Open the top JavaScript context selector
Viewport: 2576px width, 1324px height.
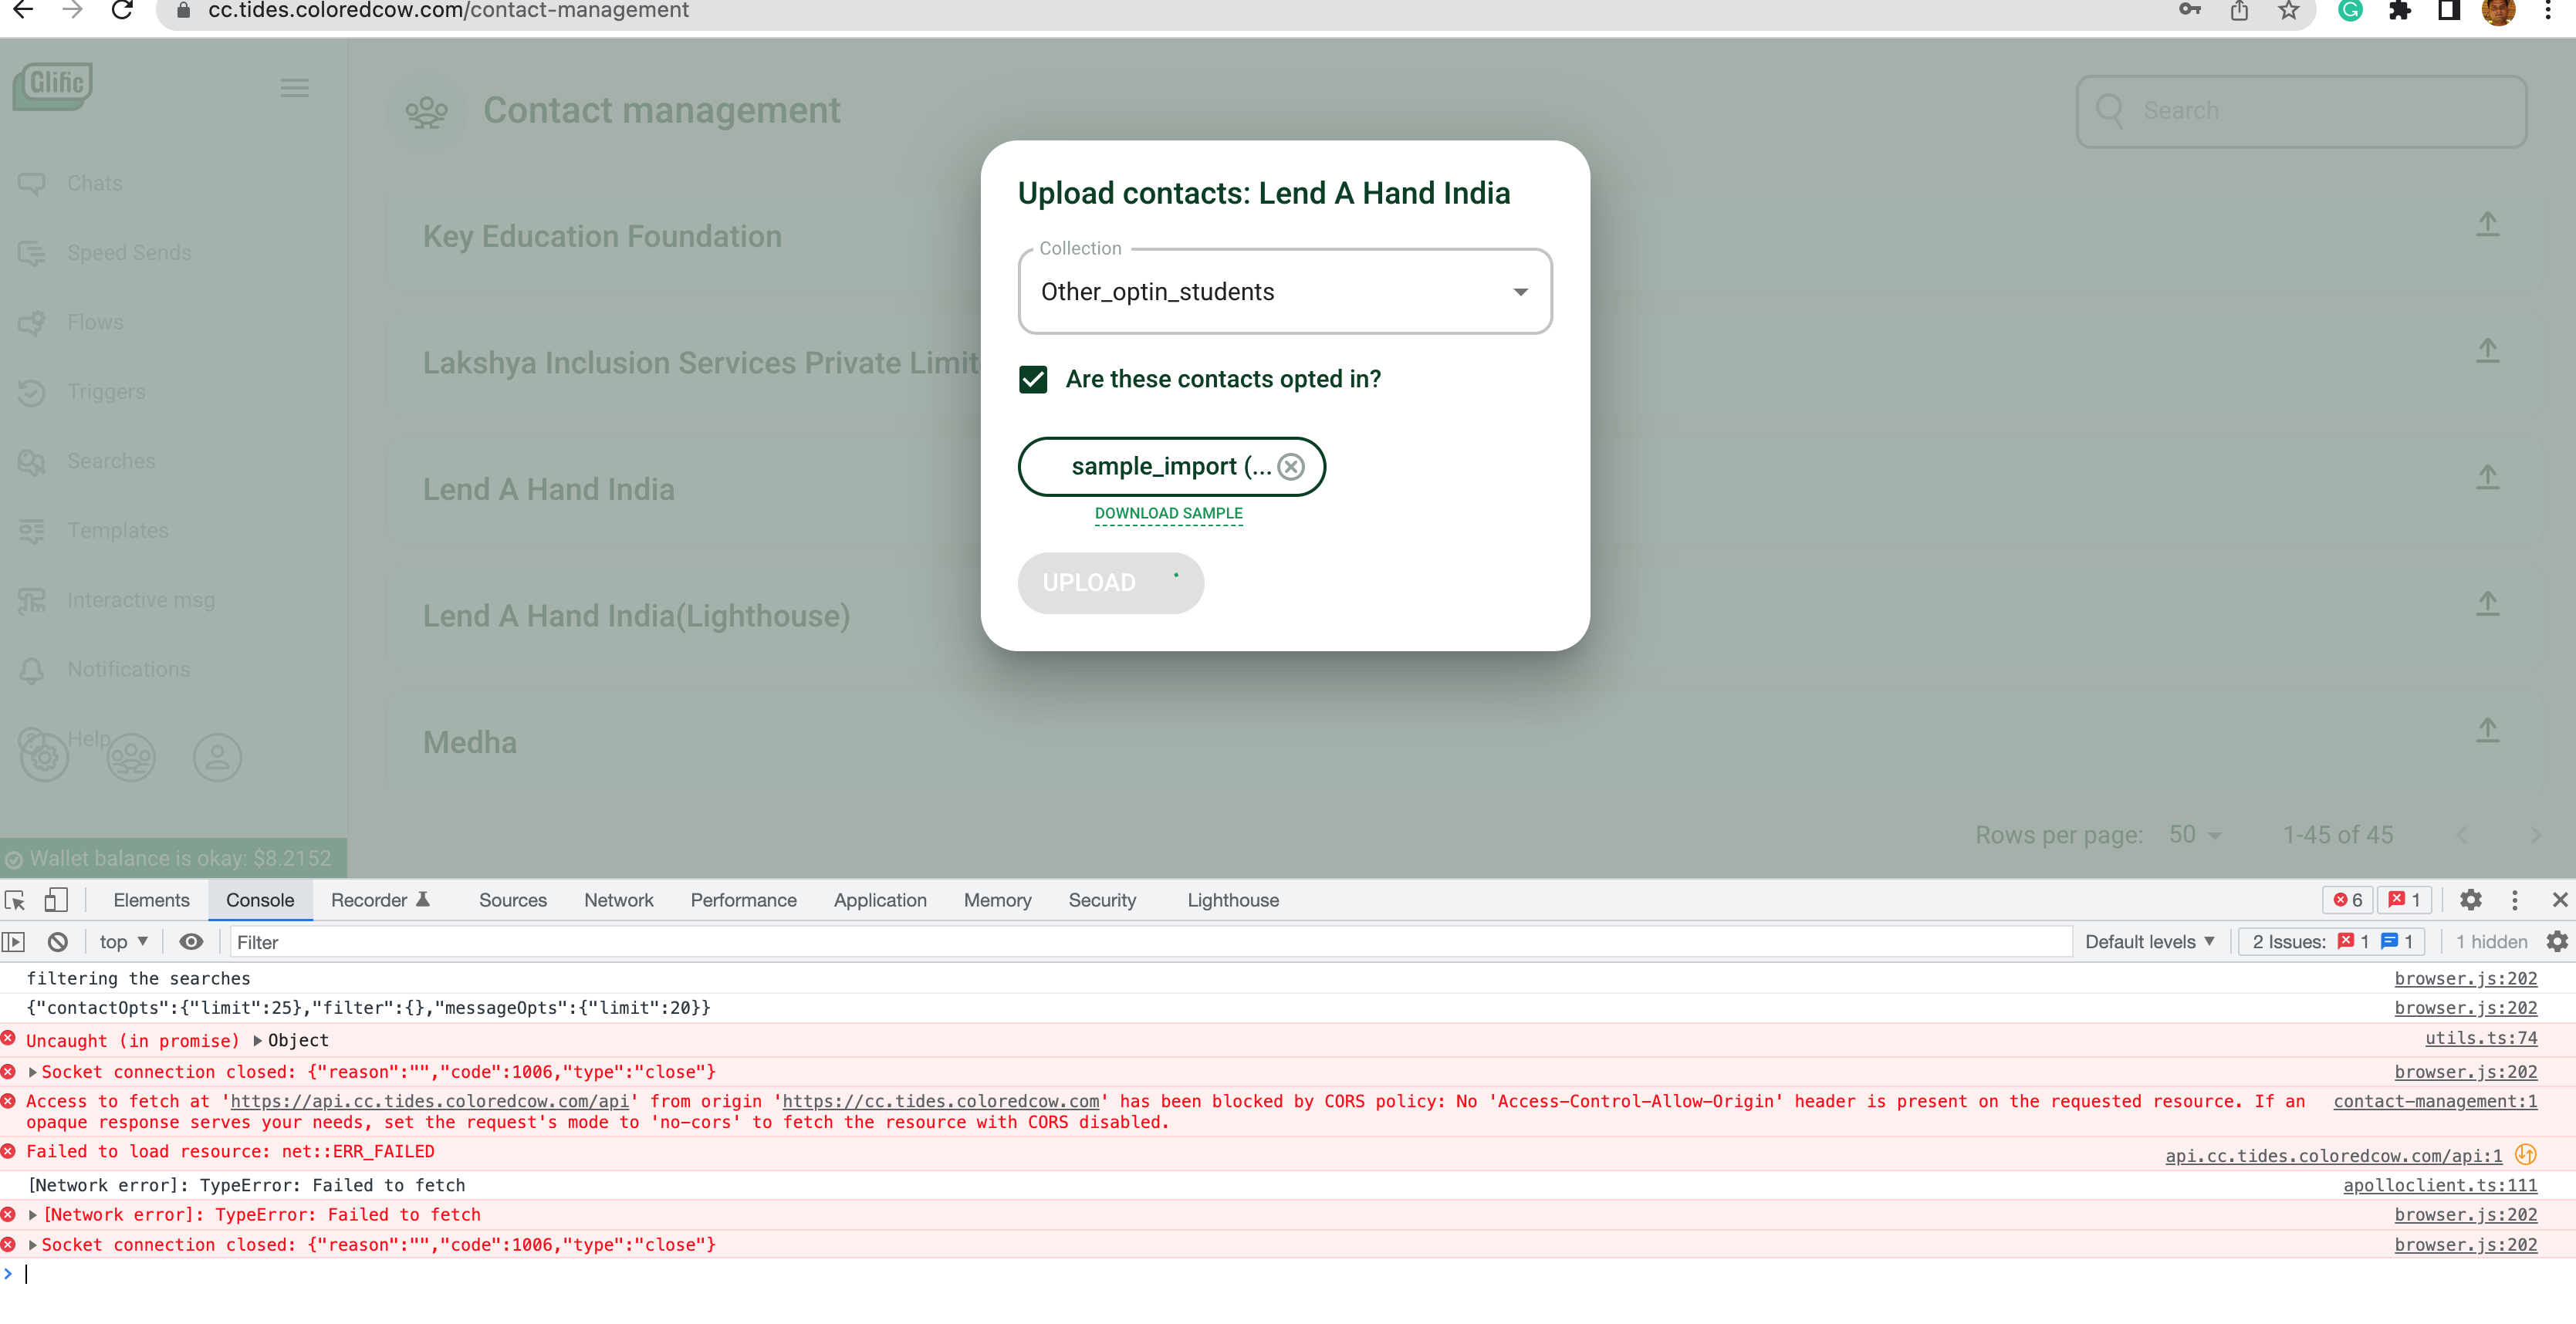click(x=123, y=941)
